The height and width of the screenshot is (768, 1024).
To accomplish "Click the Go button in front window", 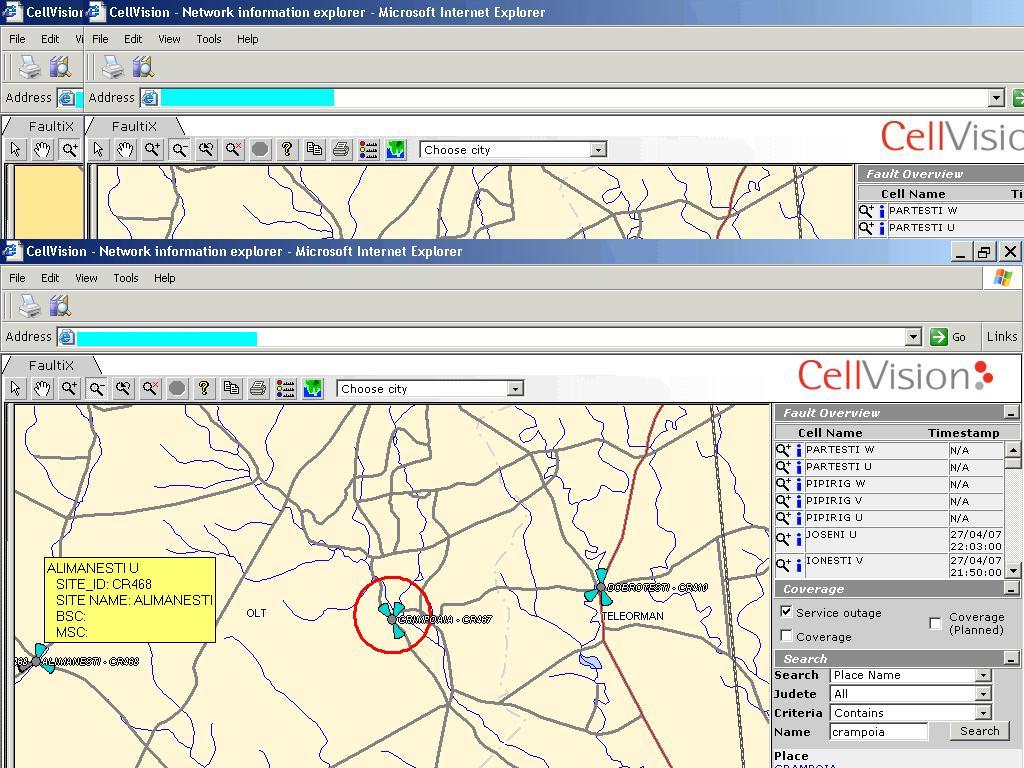I will pos(948,337).
